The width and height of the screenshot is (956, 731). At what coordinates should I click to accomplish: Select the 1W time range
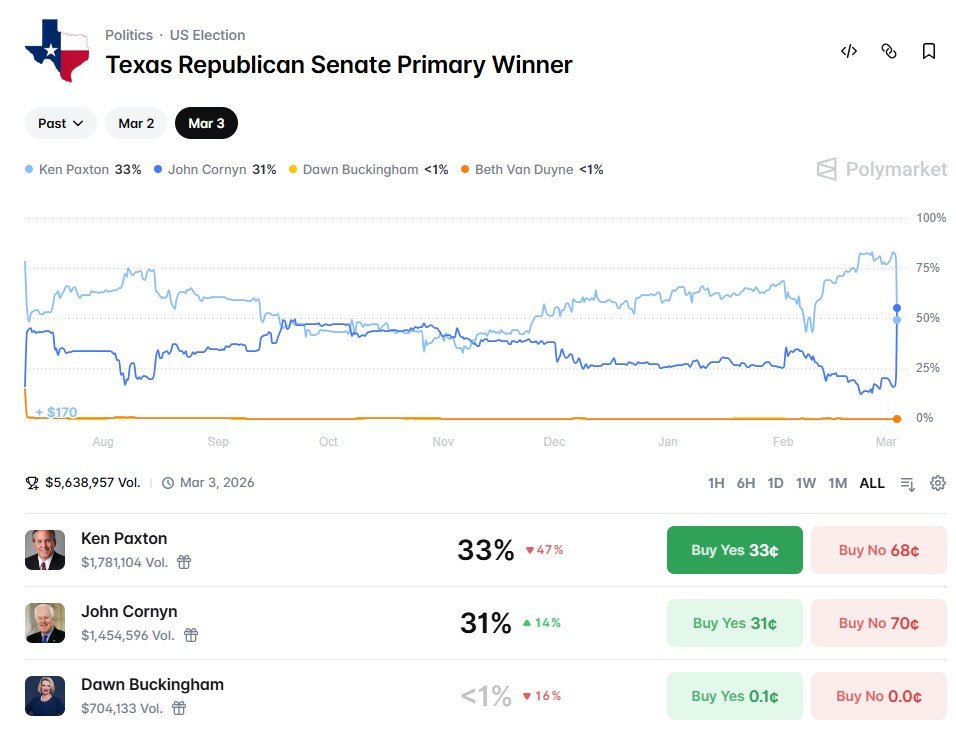tap(806, 483)
